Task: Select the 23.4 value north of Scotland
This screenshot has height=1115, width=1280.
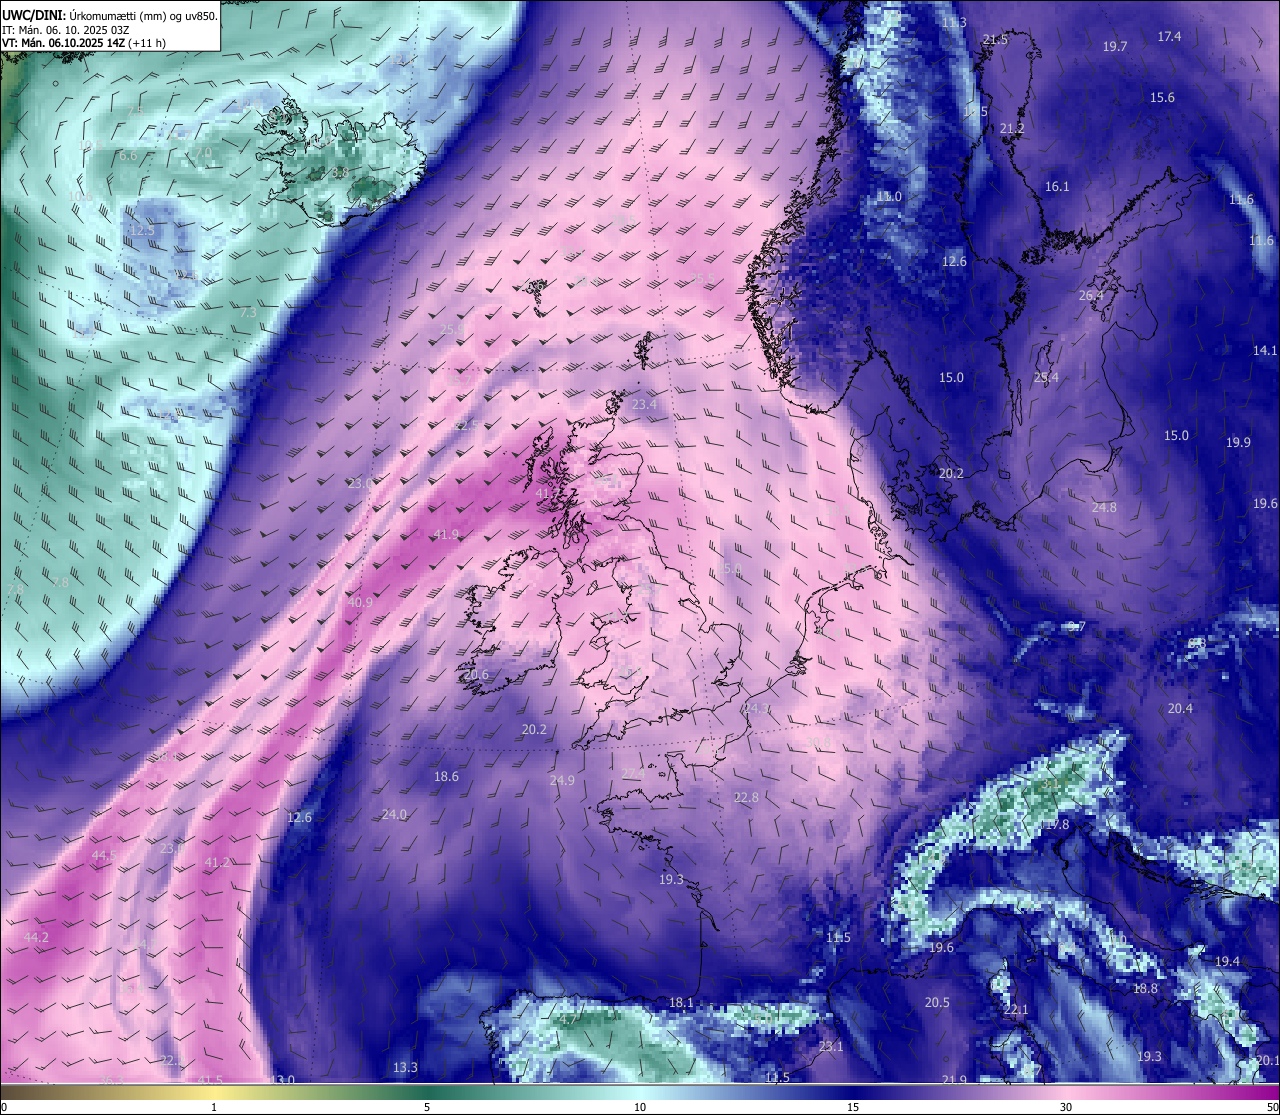Action: (x=645, y=405)
